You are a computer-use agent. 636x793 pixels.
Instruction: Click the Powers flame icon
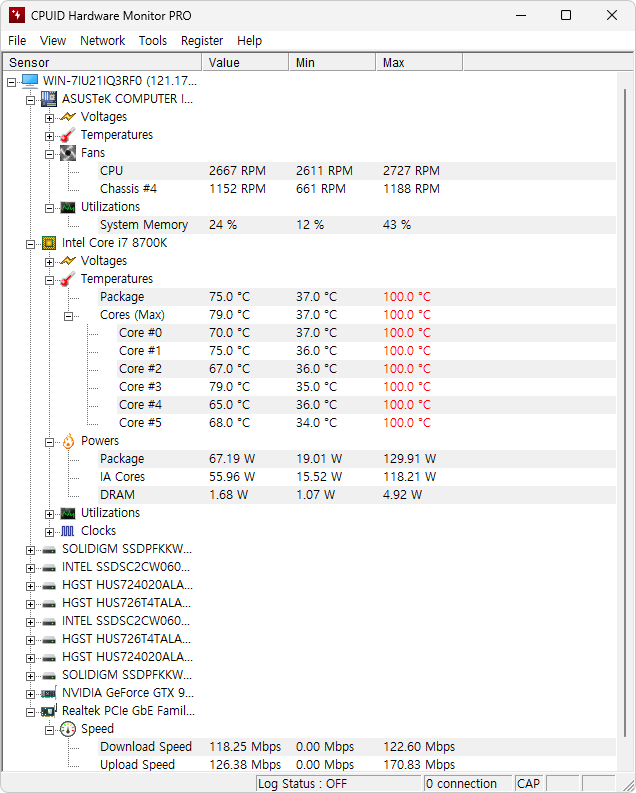(x=68, y=441)
